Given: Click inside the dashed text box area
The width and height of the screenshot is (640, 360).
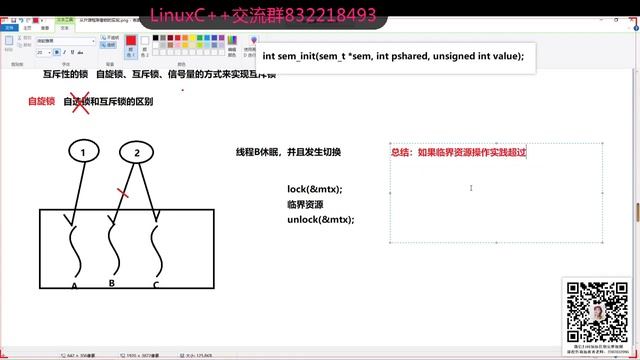Looking at the screenshot, I should point(496,193).
